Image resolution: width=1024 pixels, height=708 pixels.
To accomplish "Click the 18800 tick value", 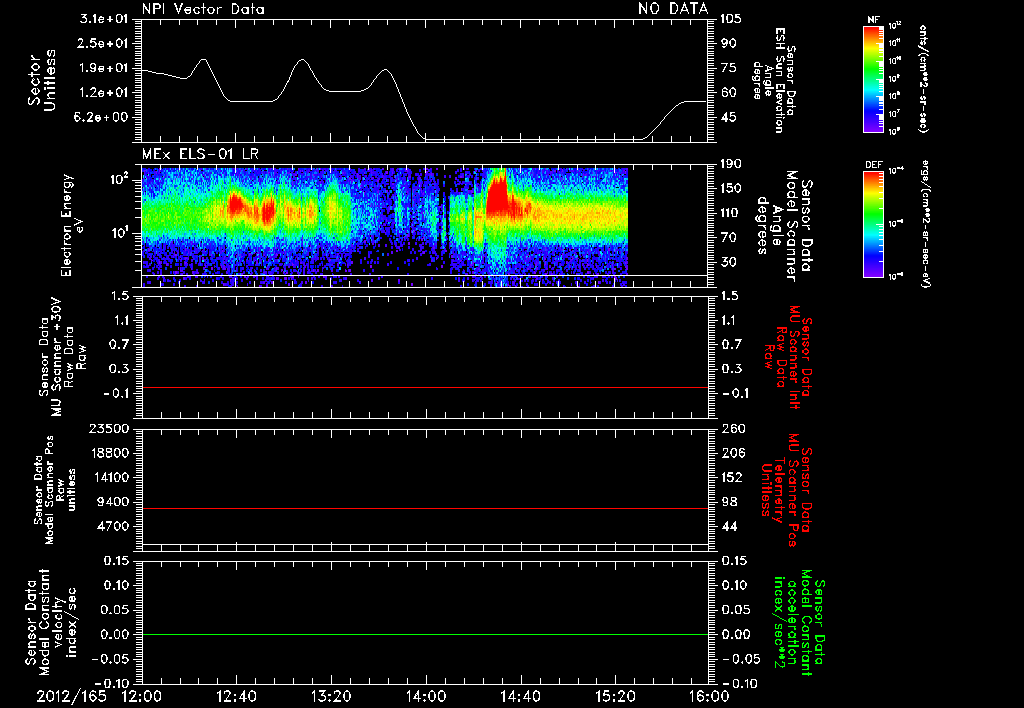I will 112,453.
